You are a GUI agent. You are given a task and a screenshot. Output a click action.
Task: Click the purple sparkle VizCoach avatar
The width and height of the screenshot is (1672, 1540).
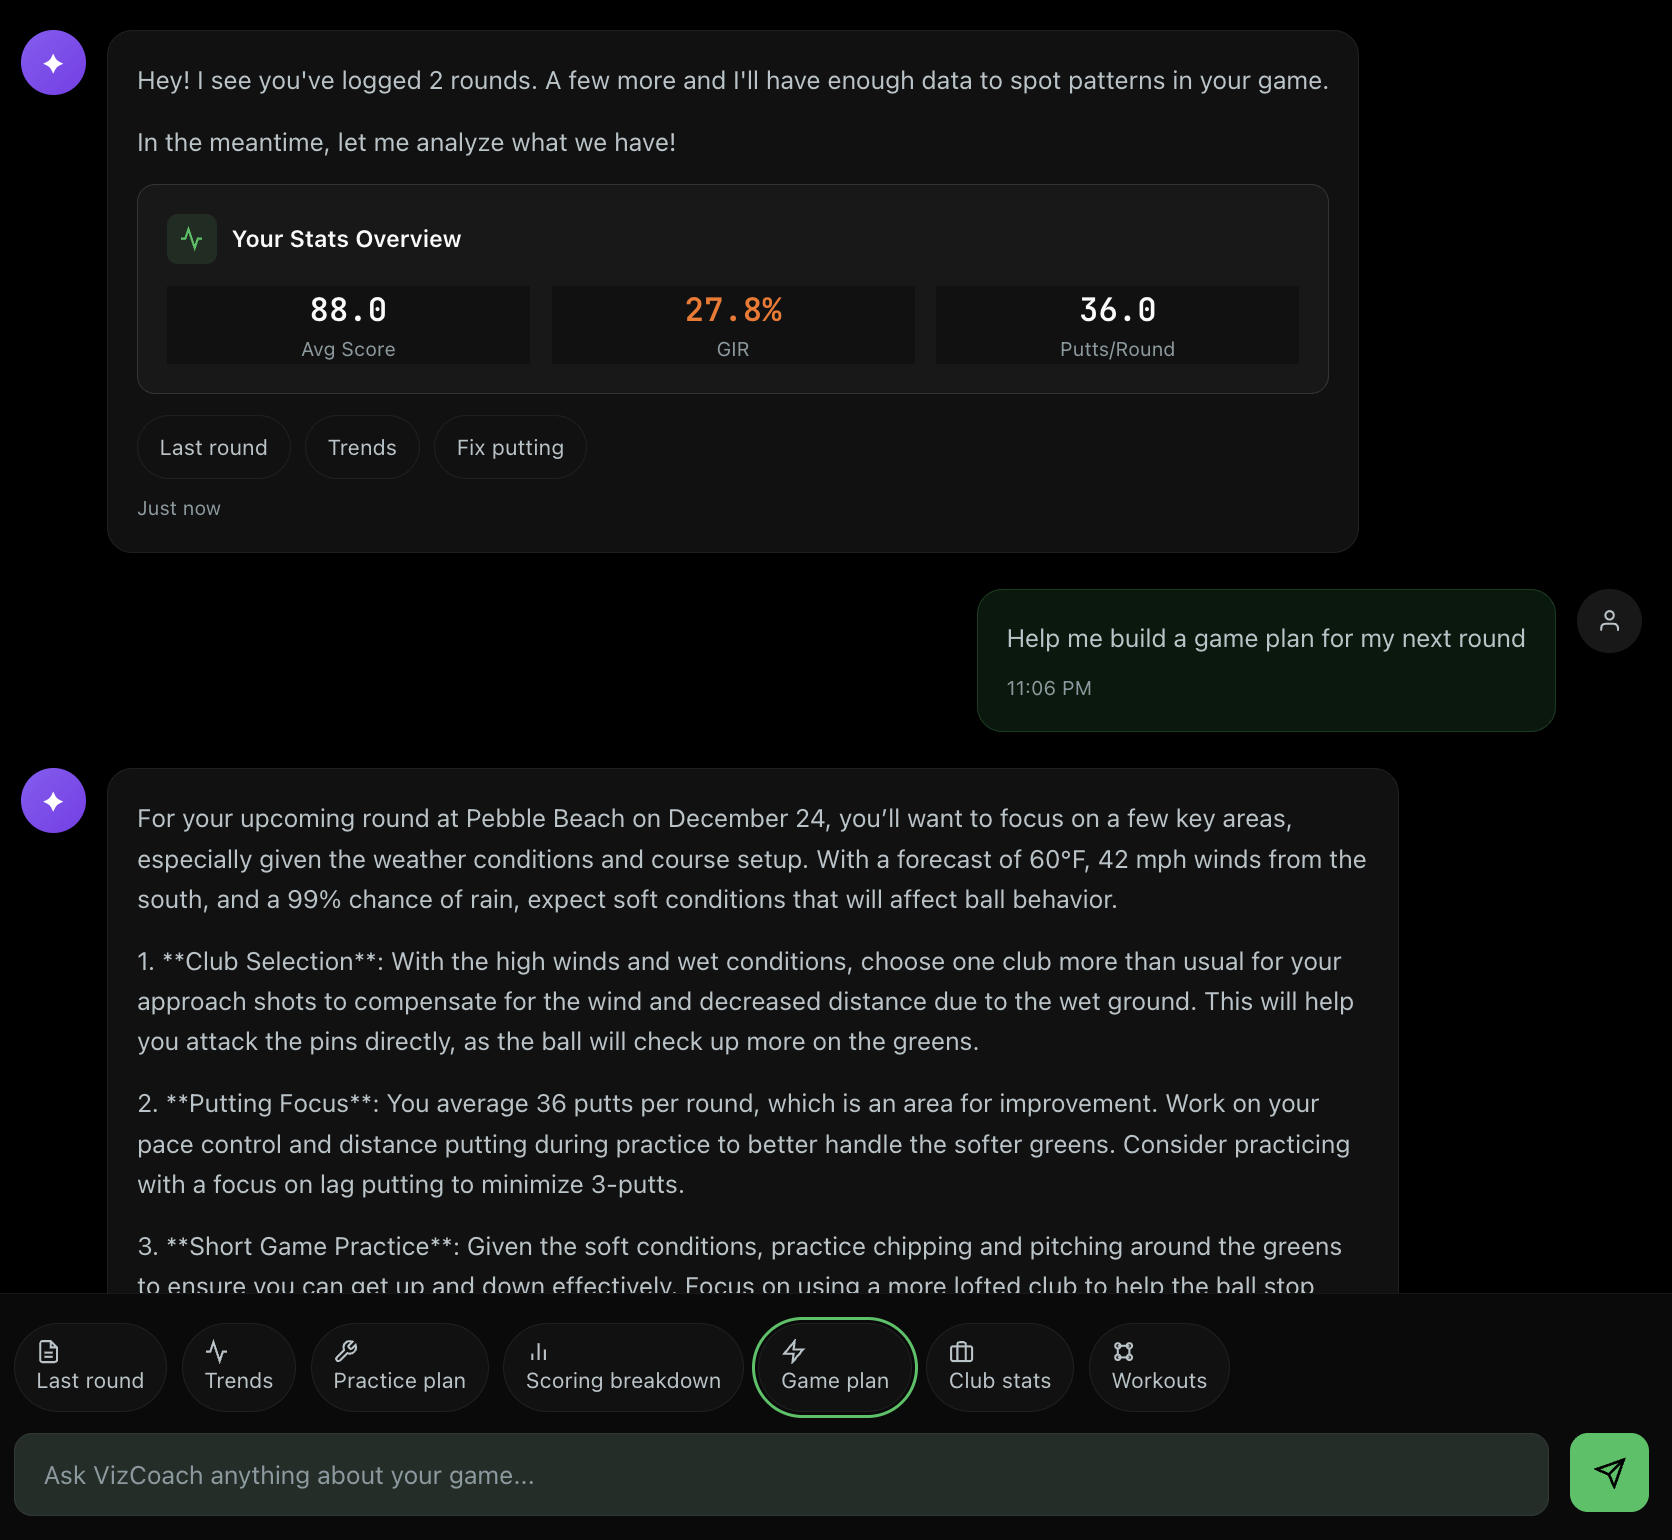[52, 62]
